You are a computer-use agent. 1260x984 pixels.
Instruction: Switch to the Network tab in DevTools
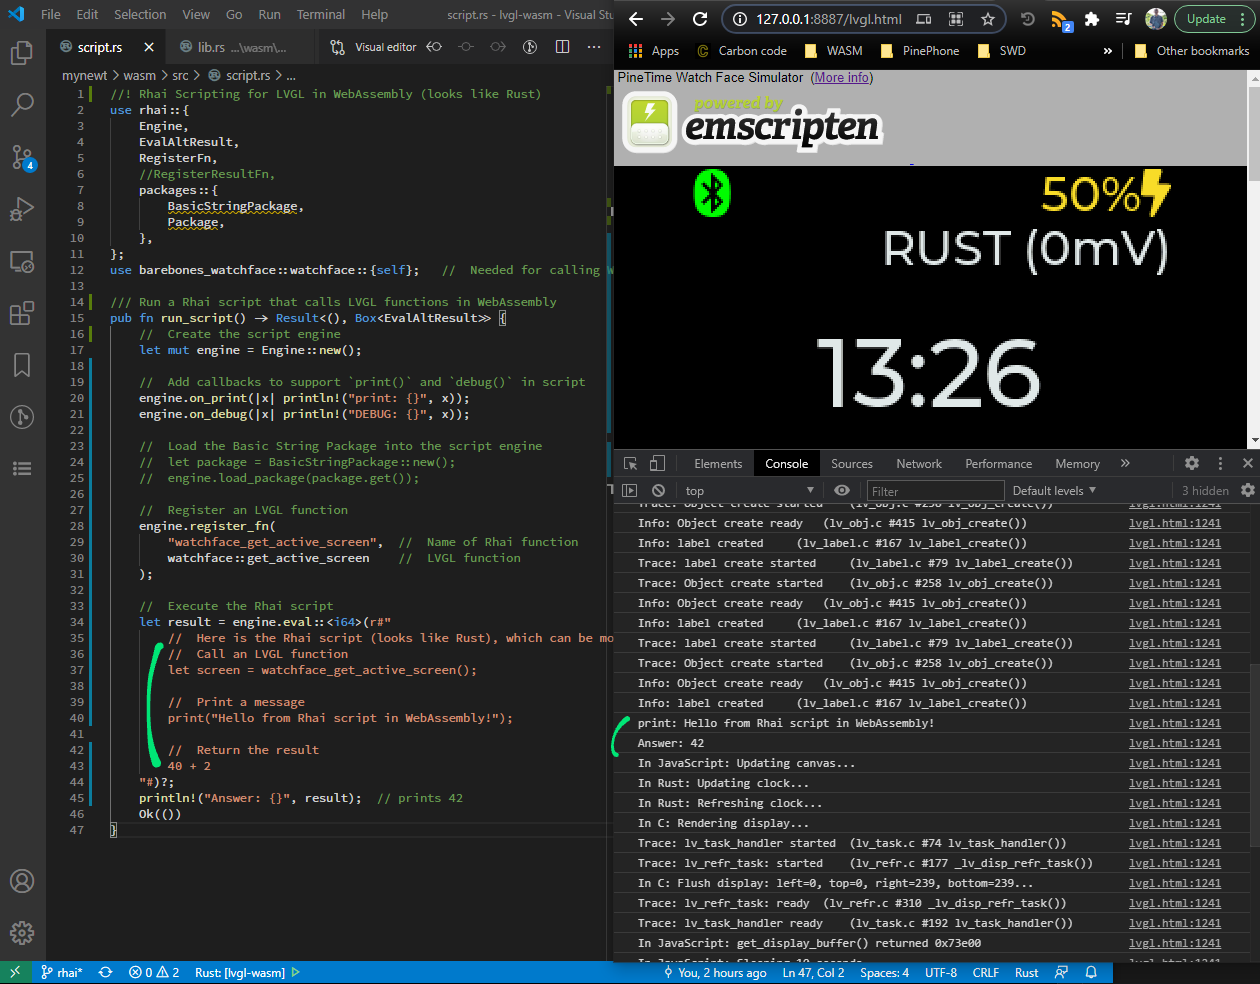(918, 464)
